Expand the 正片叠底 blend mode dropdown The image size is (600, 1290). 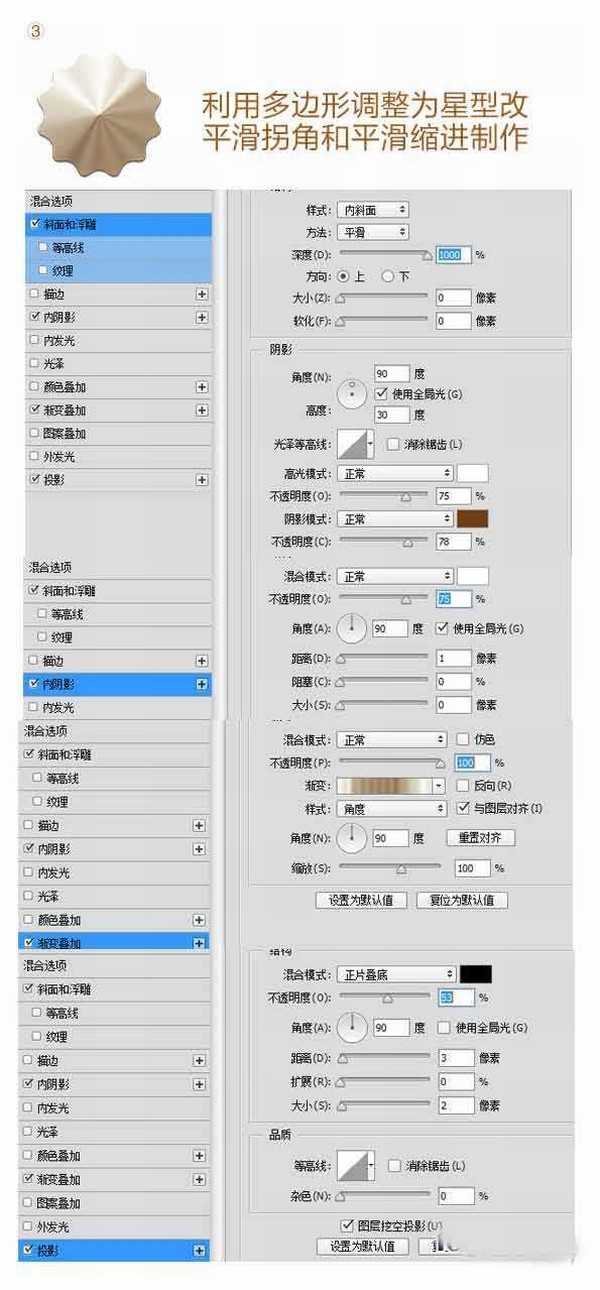click(x=395, y=973)
